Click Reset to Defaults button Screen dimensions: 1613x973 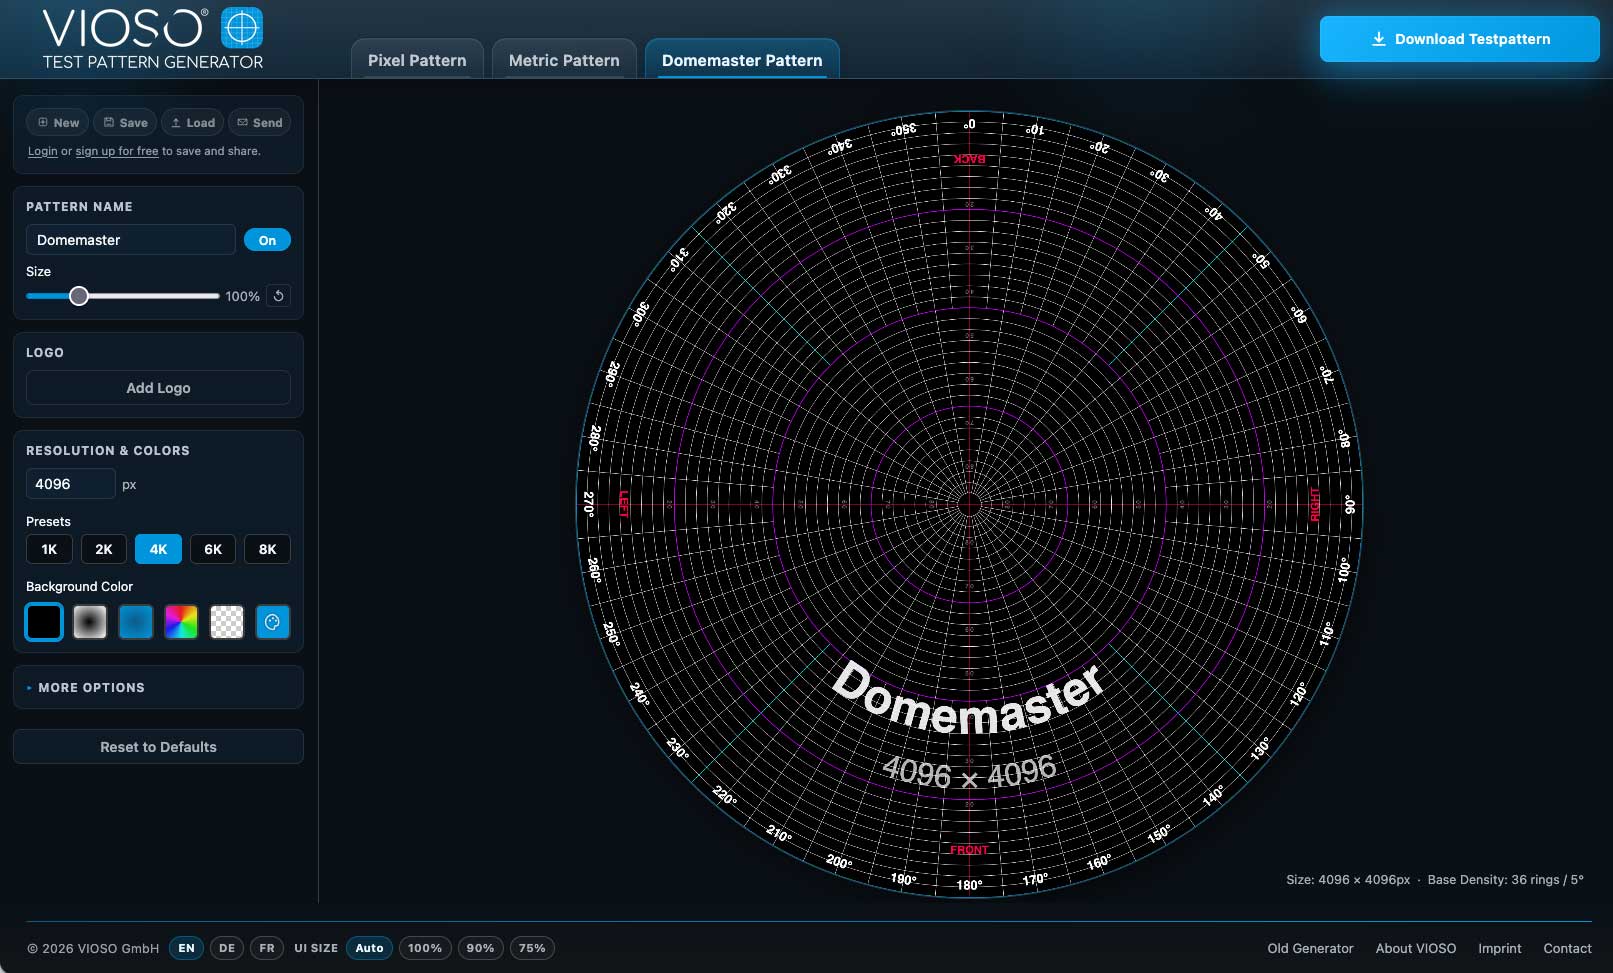point(158,747)
